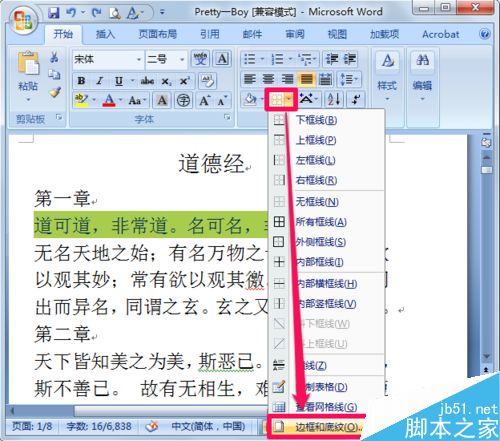Open the 剪贴板 clipboard pane launcher

click(59, 117)
